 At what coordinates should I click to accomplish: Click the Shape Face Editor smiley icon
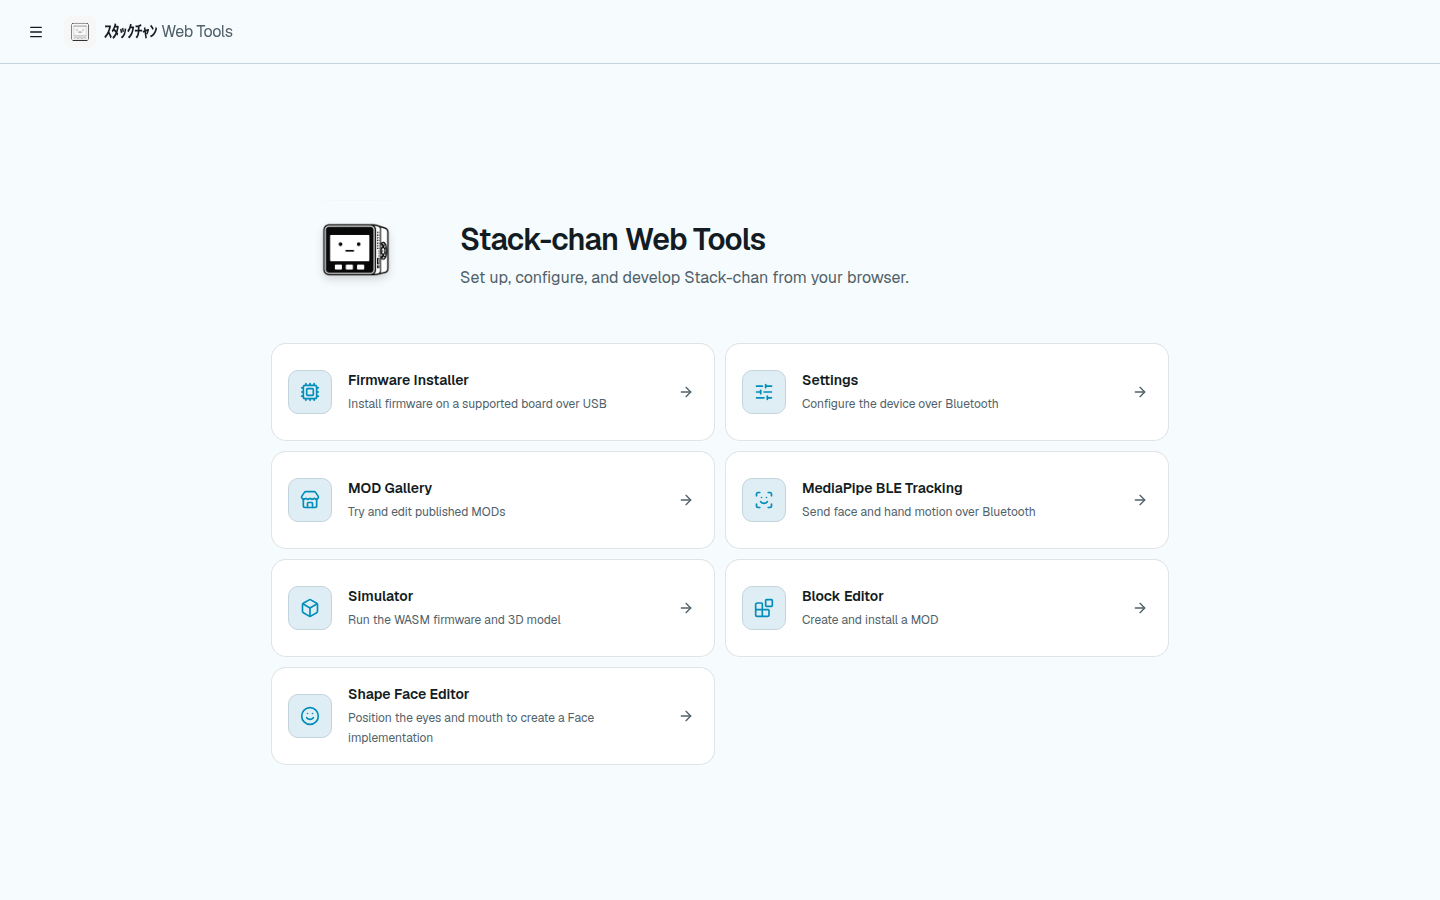(x=310, y=716)
